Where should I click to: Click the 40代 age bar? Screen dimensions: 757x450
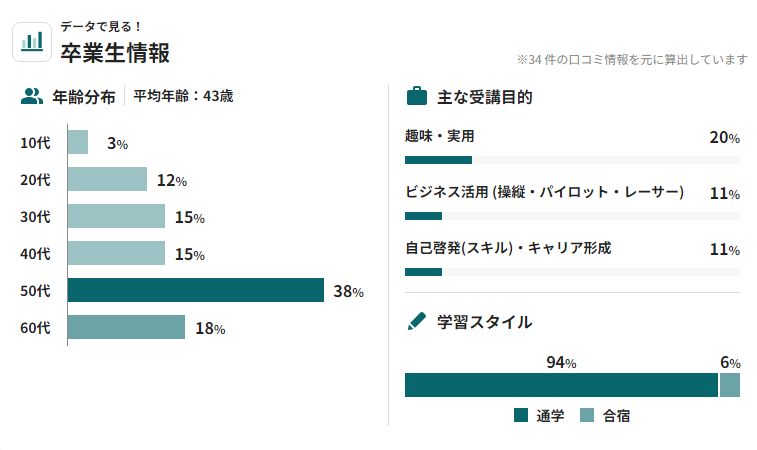click(x=116, y=254)
